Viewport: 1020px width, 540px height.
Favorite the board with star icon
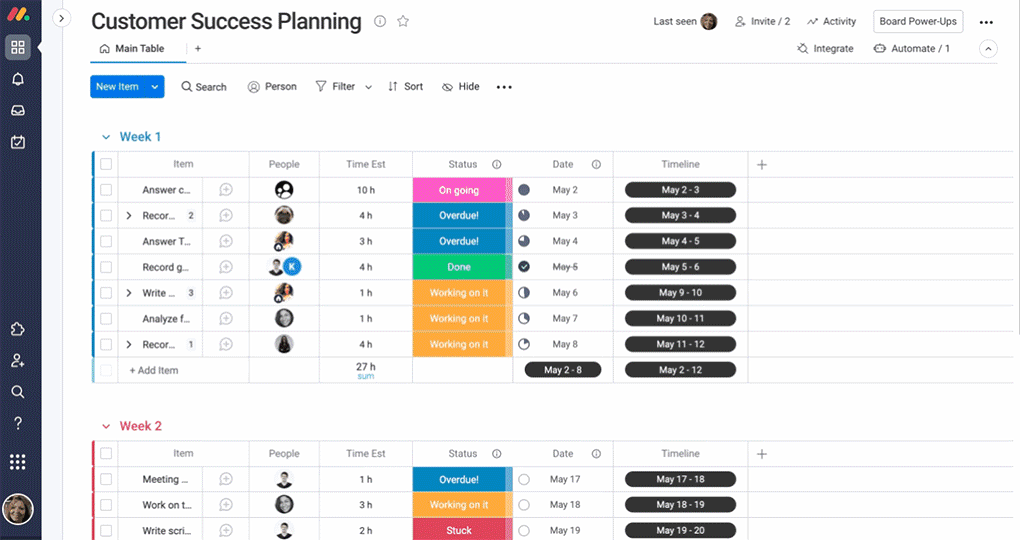(x=403, y=21)
